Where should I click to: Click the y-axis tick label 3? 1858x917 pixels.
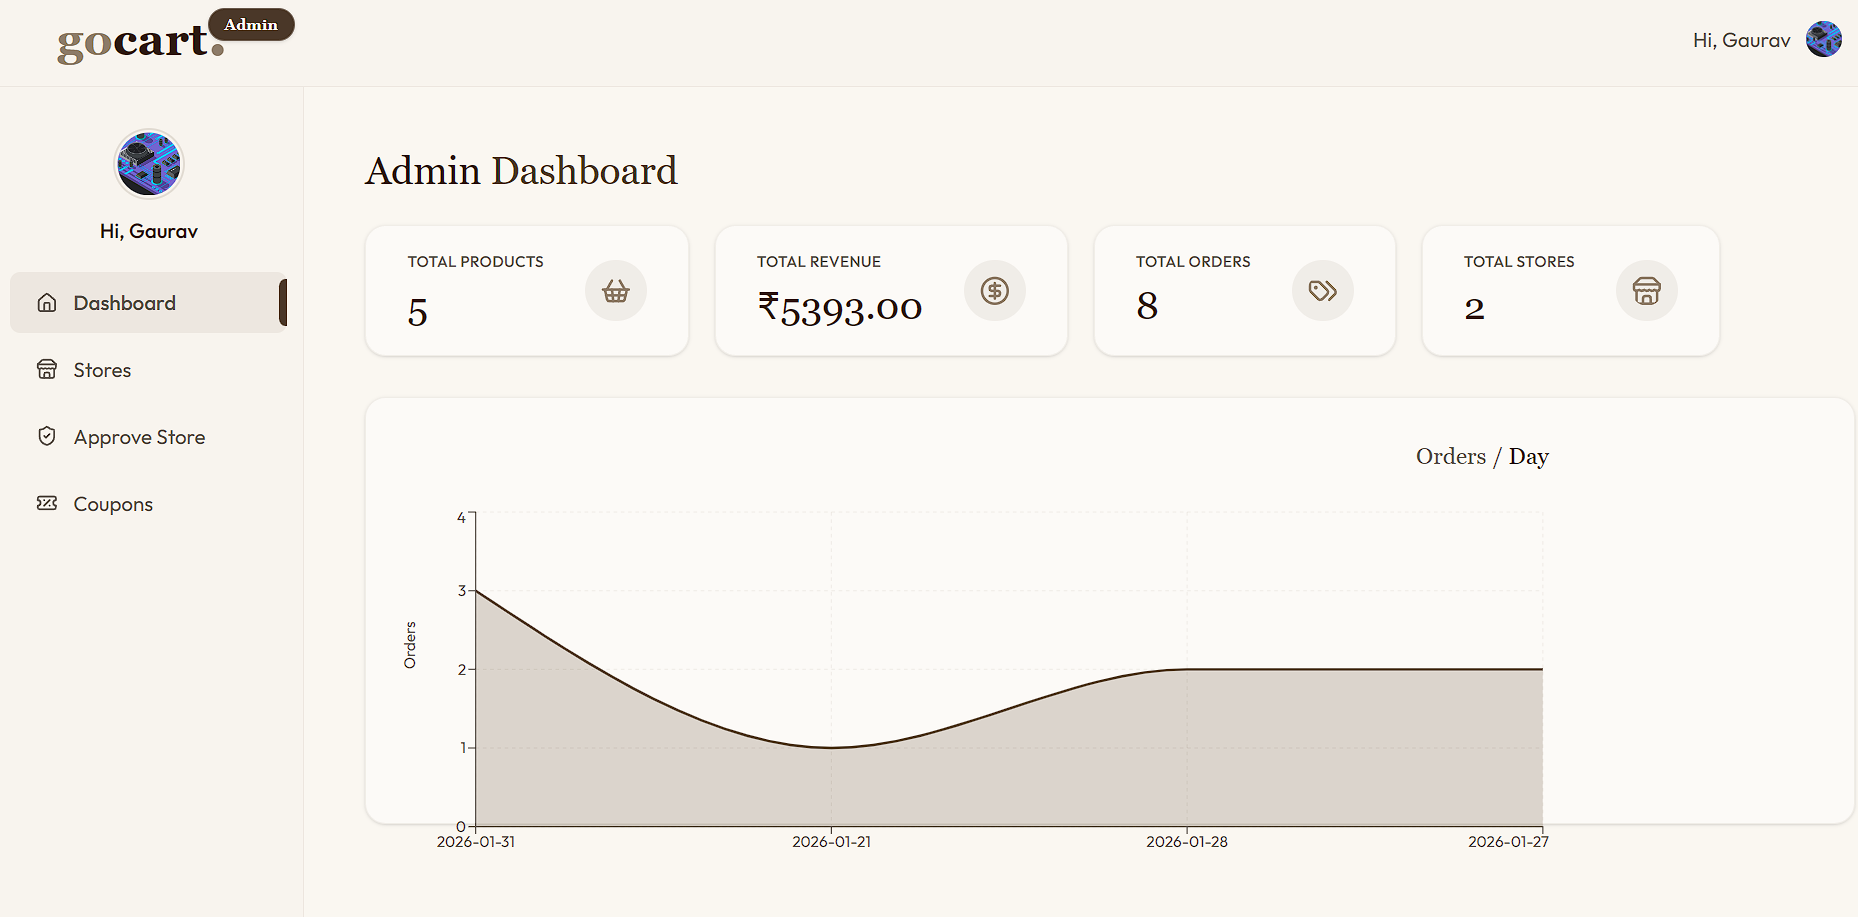pyautogui.click(x=462, y=591)
